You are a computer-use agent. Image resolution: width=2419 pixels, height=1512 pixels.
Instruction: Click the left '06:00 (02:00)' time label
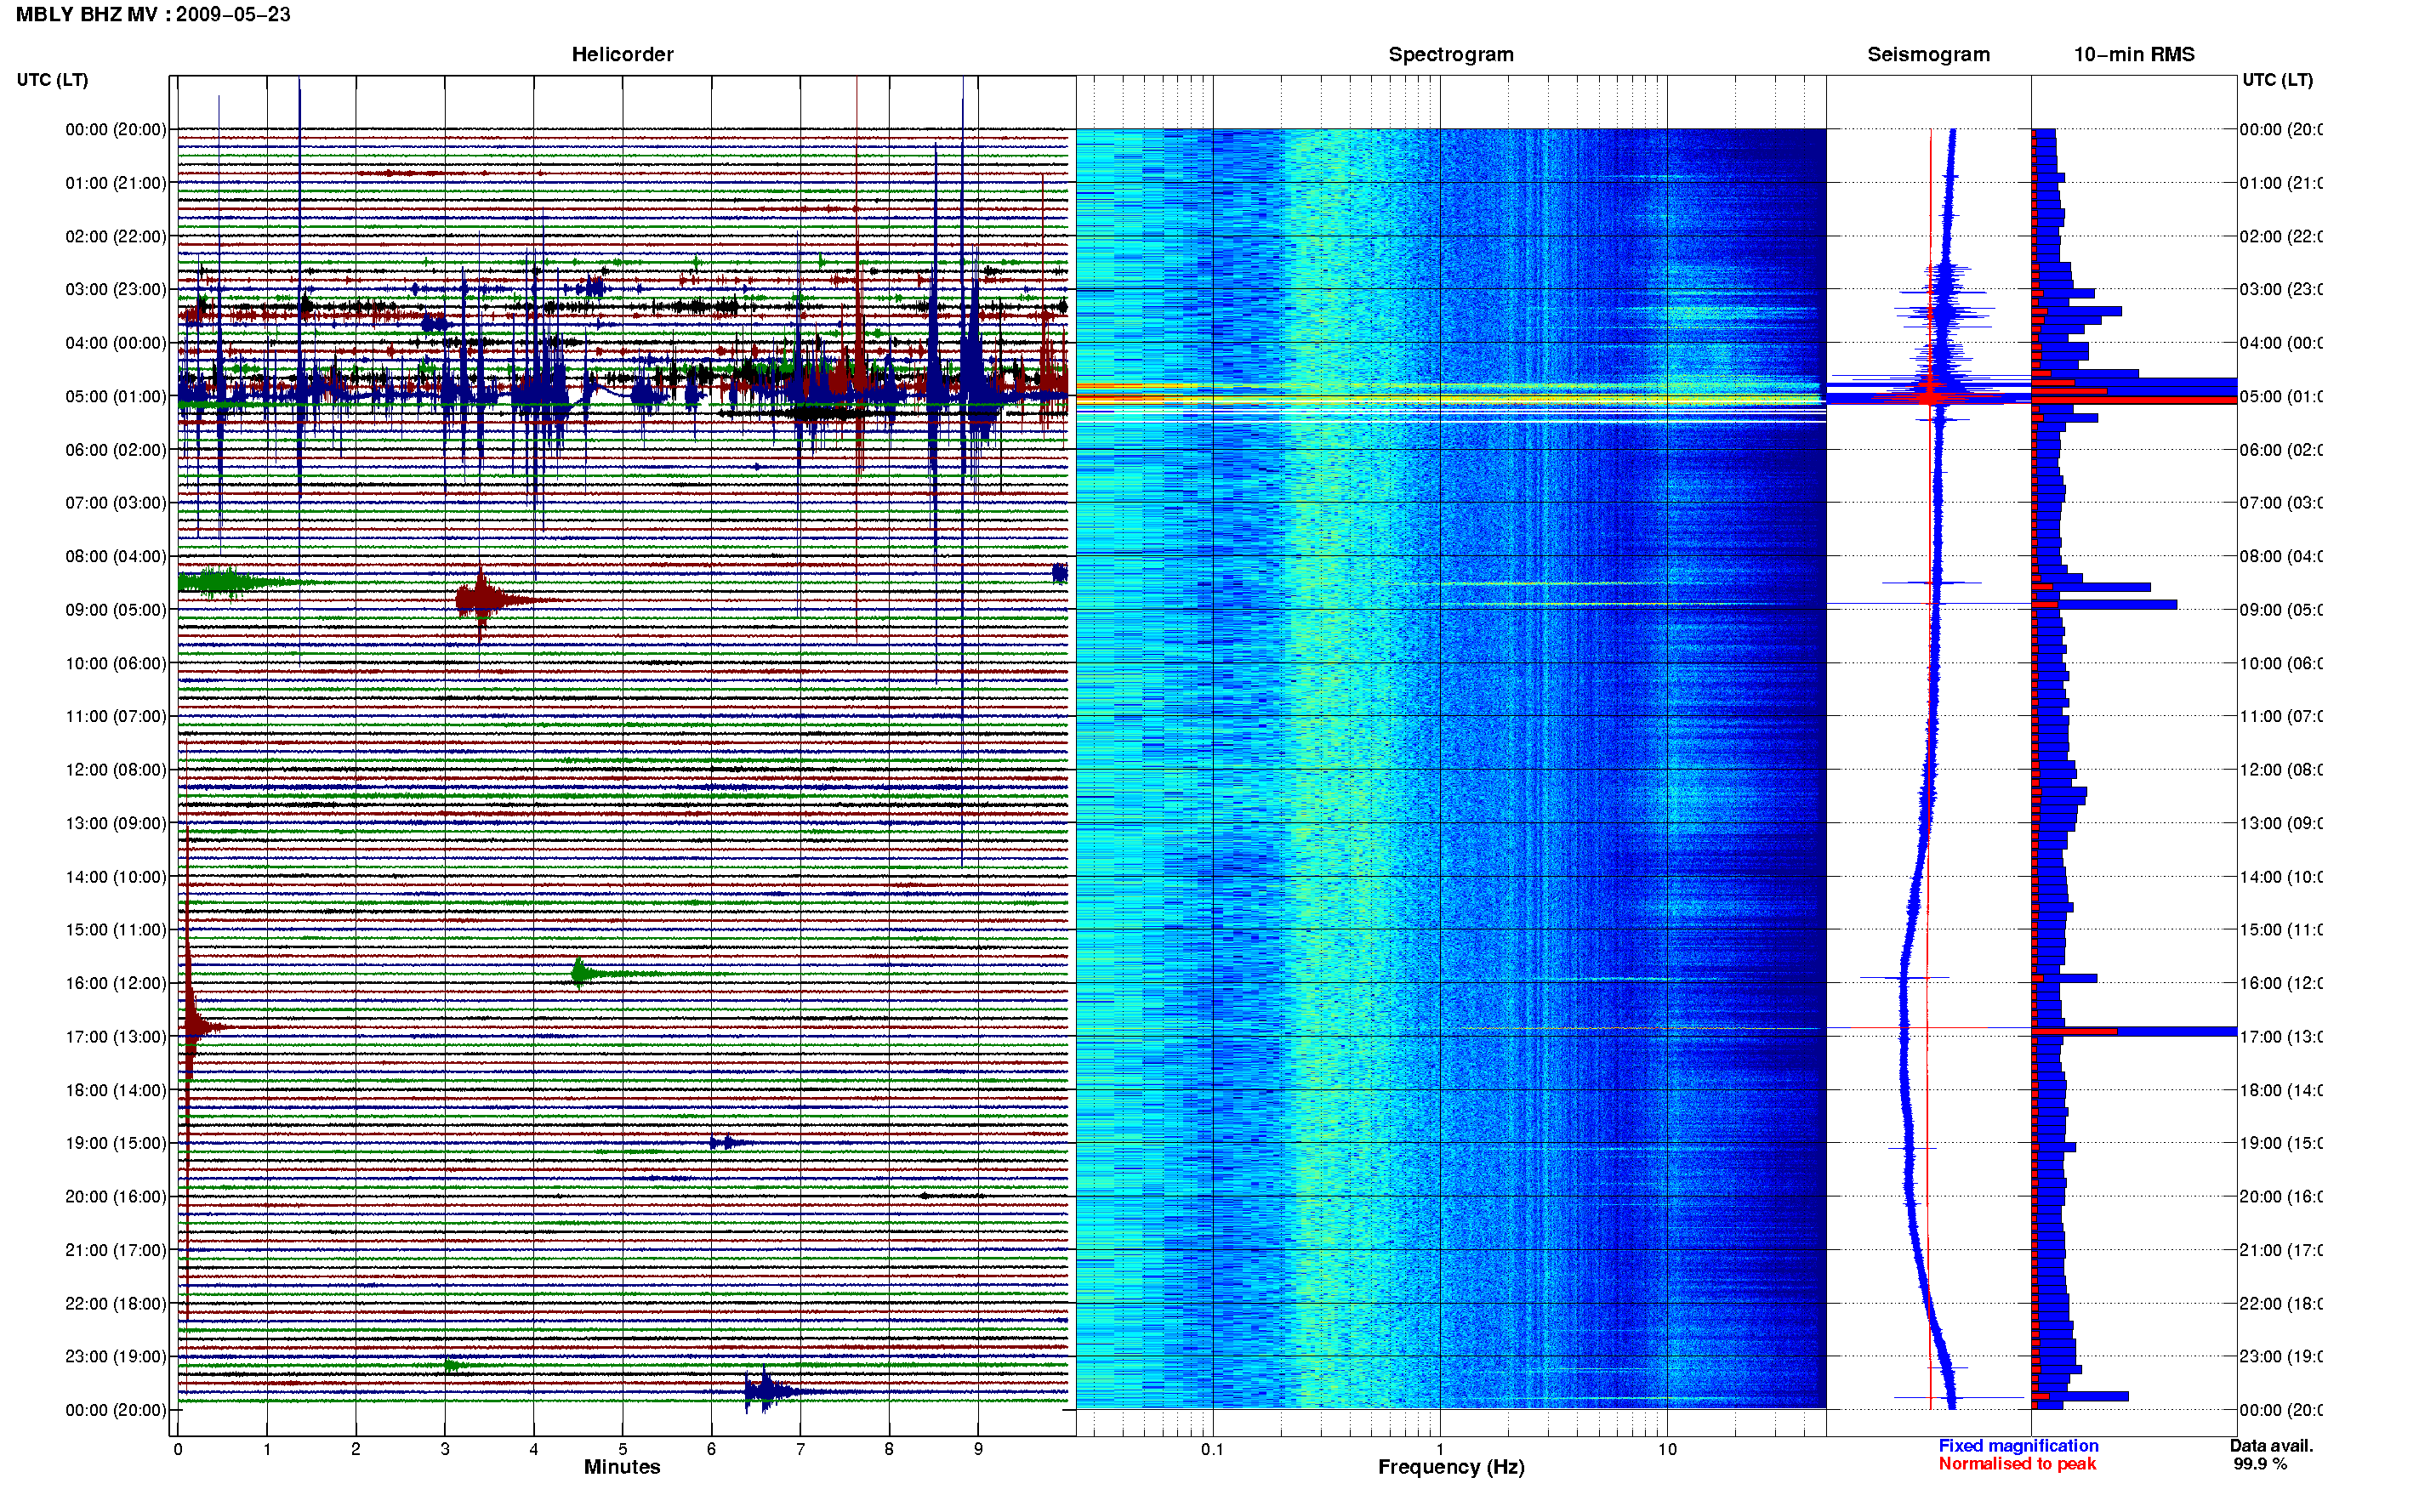pyautogui.click(x=116, y=450)
